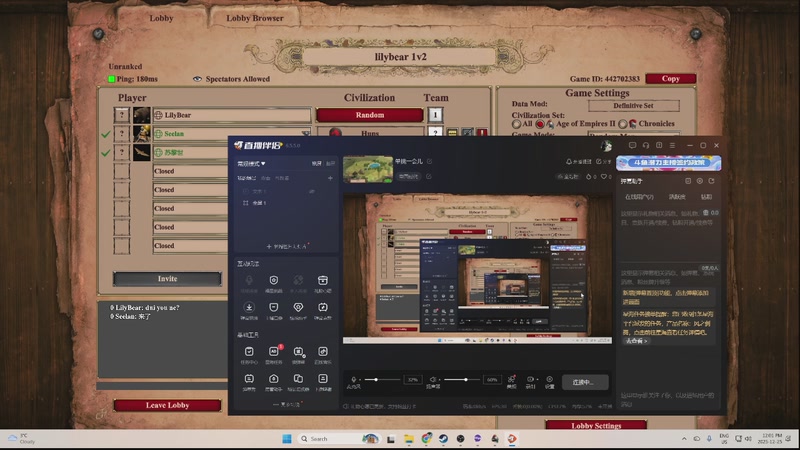Open File Explorer from the taskbar
This screenshot has height=450, width=800.
pyautogui.click(x=409, y=439)
